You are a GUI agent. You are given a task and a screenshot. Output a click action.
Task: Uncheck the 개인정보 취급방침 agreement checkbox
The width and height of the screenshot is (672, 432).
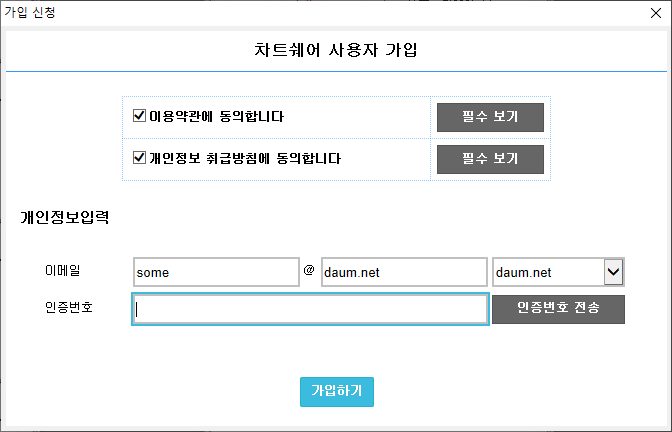[140, 158]
